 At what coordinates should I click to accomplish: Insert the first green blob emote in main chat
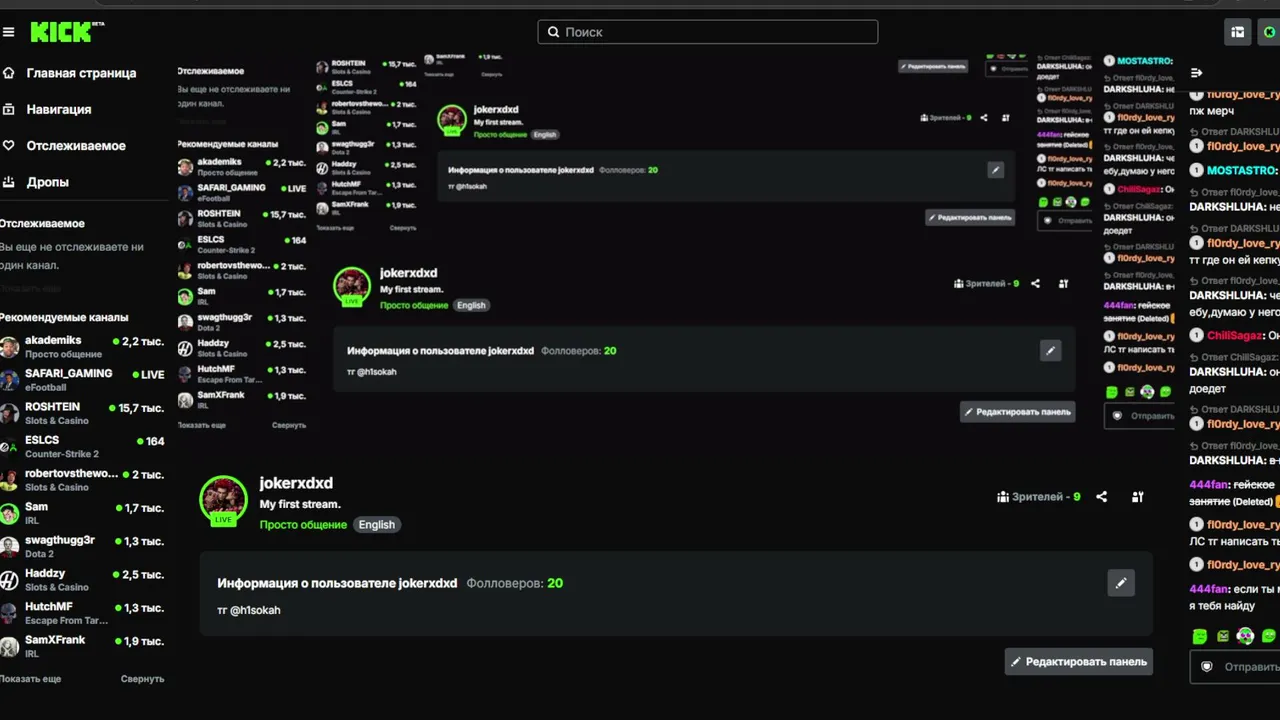(1200, 636)
